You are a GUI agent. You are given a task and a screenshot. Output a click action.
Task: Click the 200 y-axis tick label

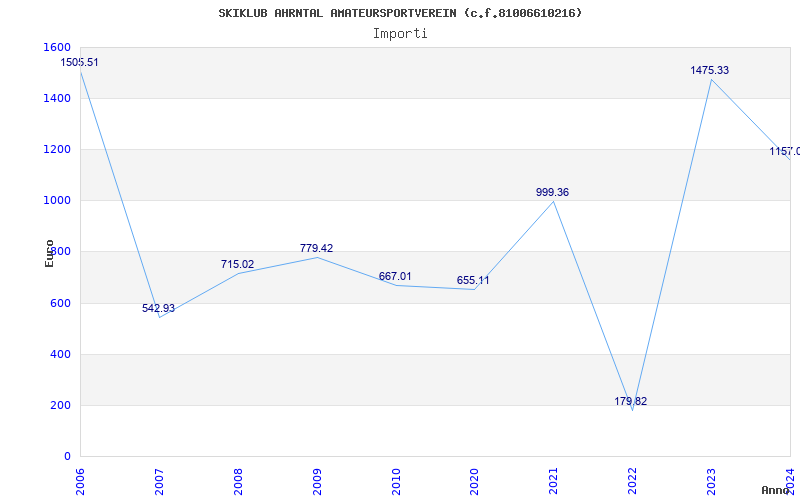coord(61,405)
